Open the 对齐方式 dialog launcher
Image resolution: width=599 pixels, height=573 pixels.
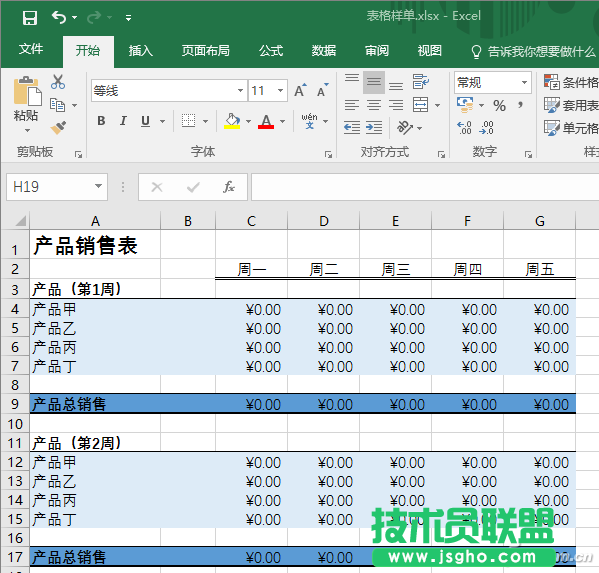click(x=441, y=154)
